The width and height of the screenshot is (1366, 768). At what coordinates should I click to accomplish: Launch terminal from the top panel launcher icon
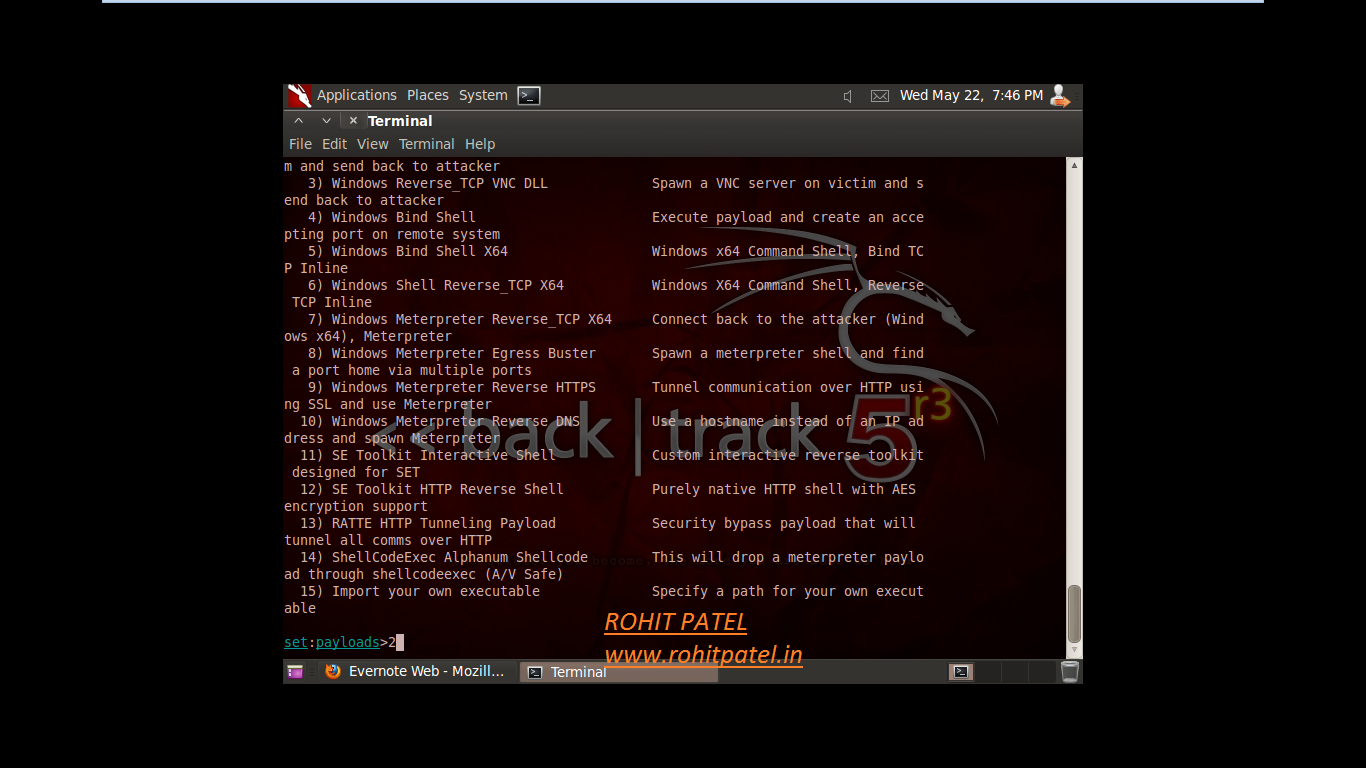click(x=529, y=96)
